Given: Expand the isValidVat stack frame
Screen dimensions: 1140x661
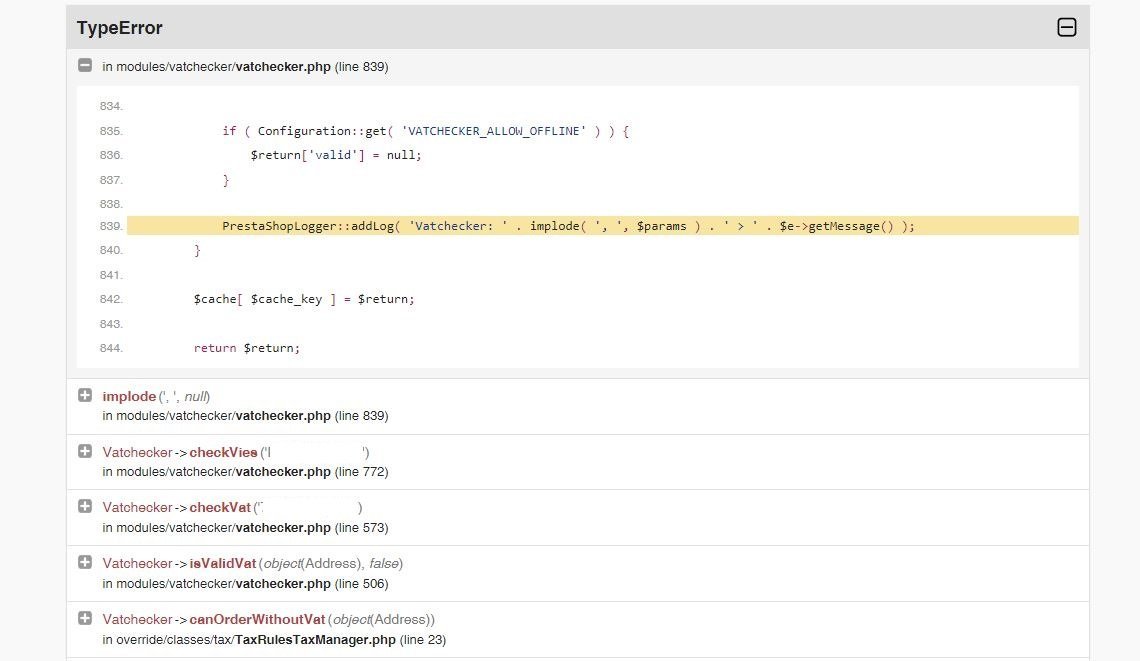Looking at the screenshot, I should coord(85,563).
